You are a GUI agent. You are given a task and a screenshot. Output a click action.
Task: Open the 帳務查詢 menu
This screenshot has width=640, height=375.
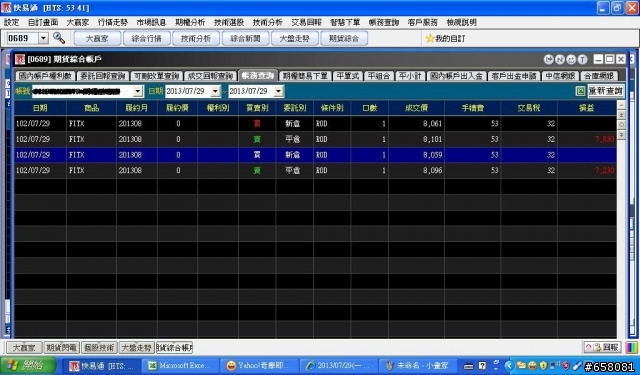[384, 22]
